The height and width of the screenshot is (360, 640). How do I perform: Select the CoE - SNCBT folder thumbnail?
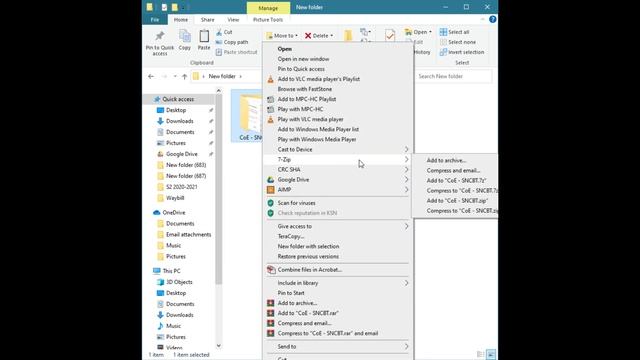pos(247,116)
